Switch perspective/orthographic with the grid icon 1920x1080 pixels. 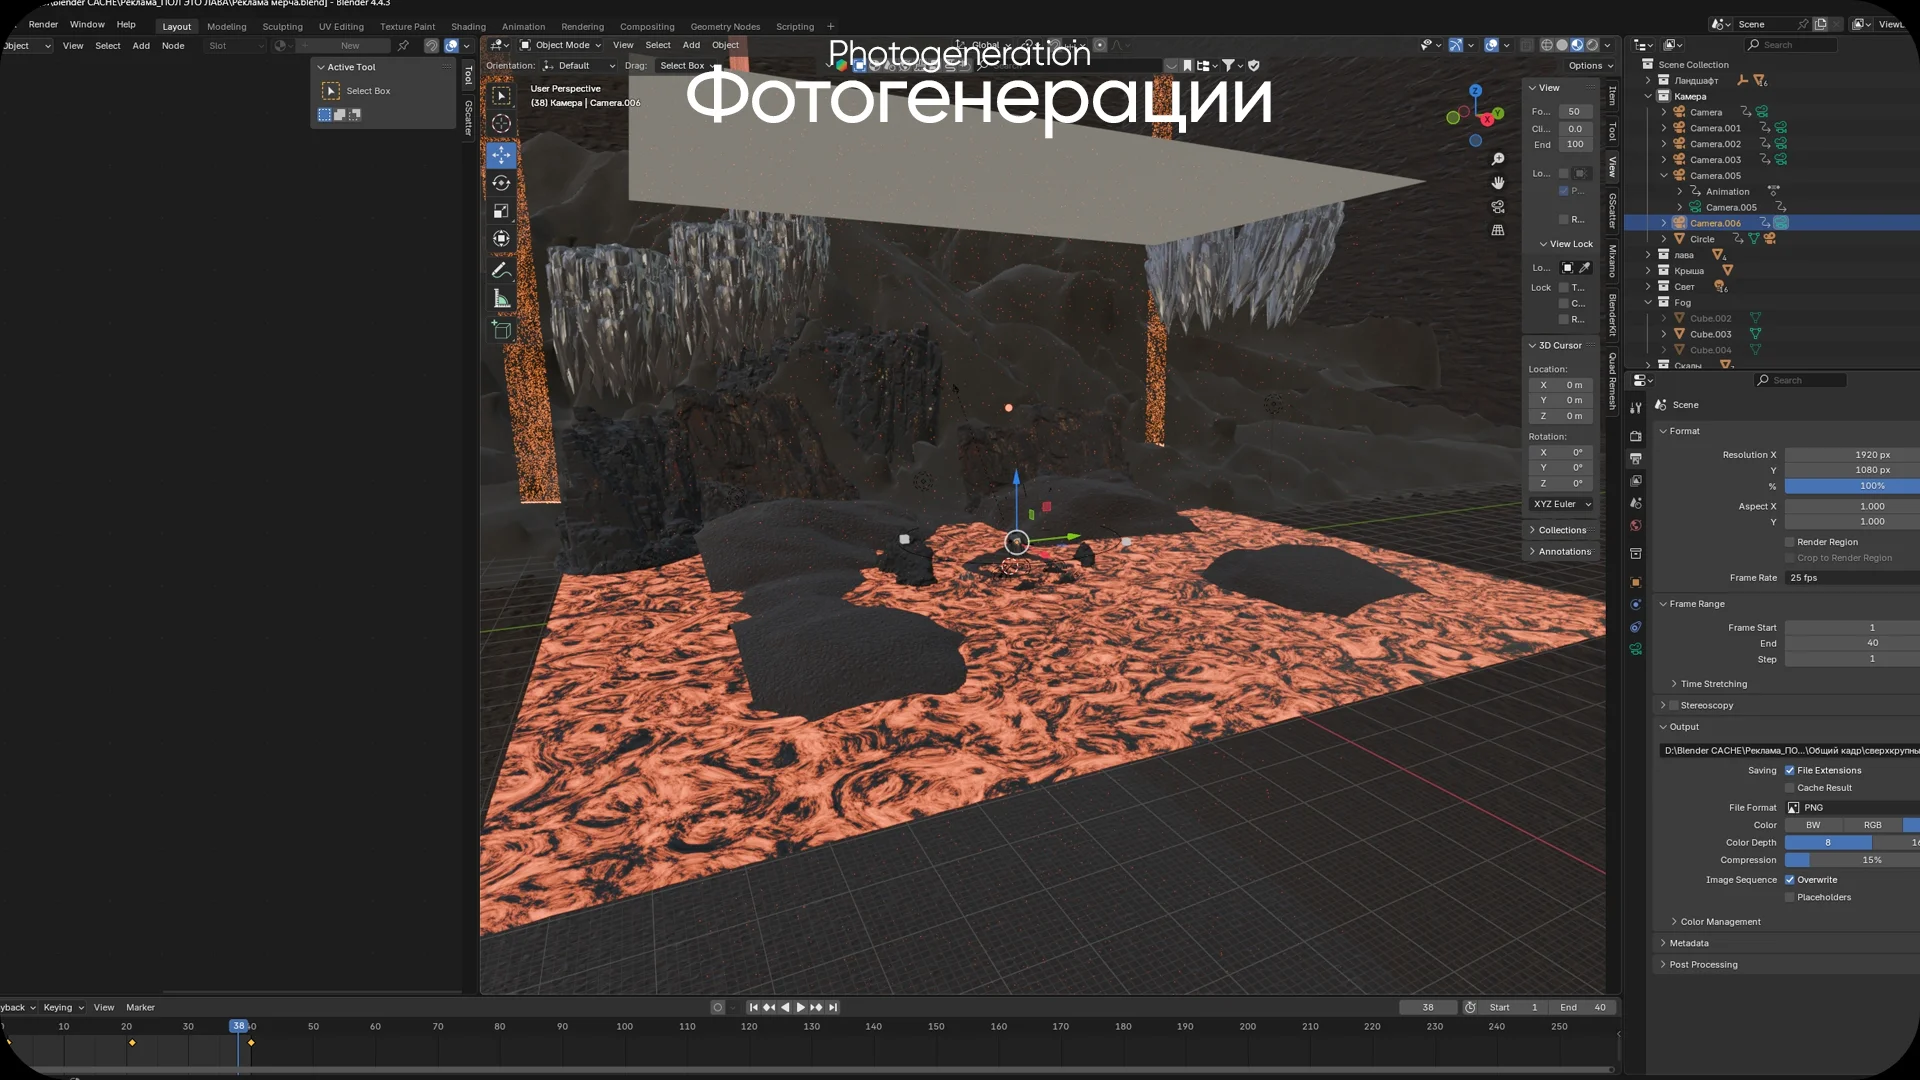point(1498,230)
